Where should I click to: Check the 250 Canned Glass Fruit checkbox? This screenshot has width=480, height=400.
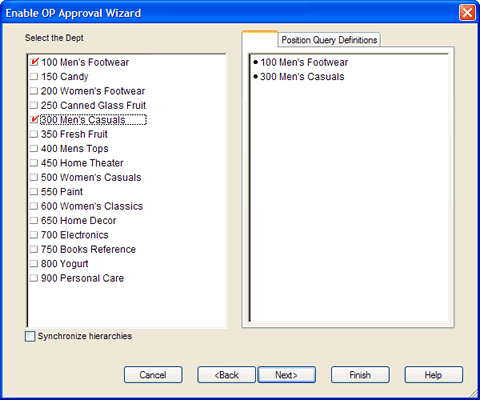pyautogui.click(x=34, y=105)
